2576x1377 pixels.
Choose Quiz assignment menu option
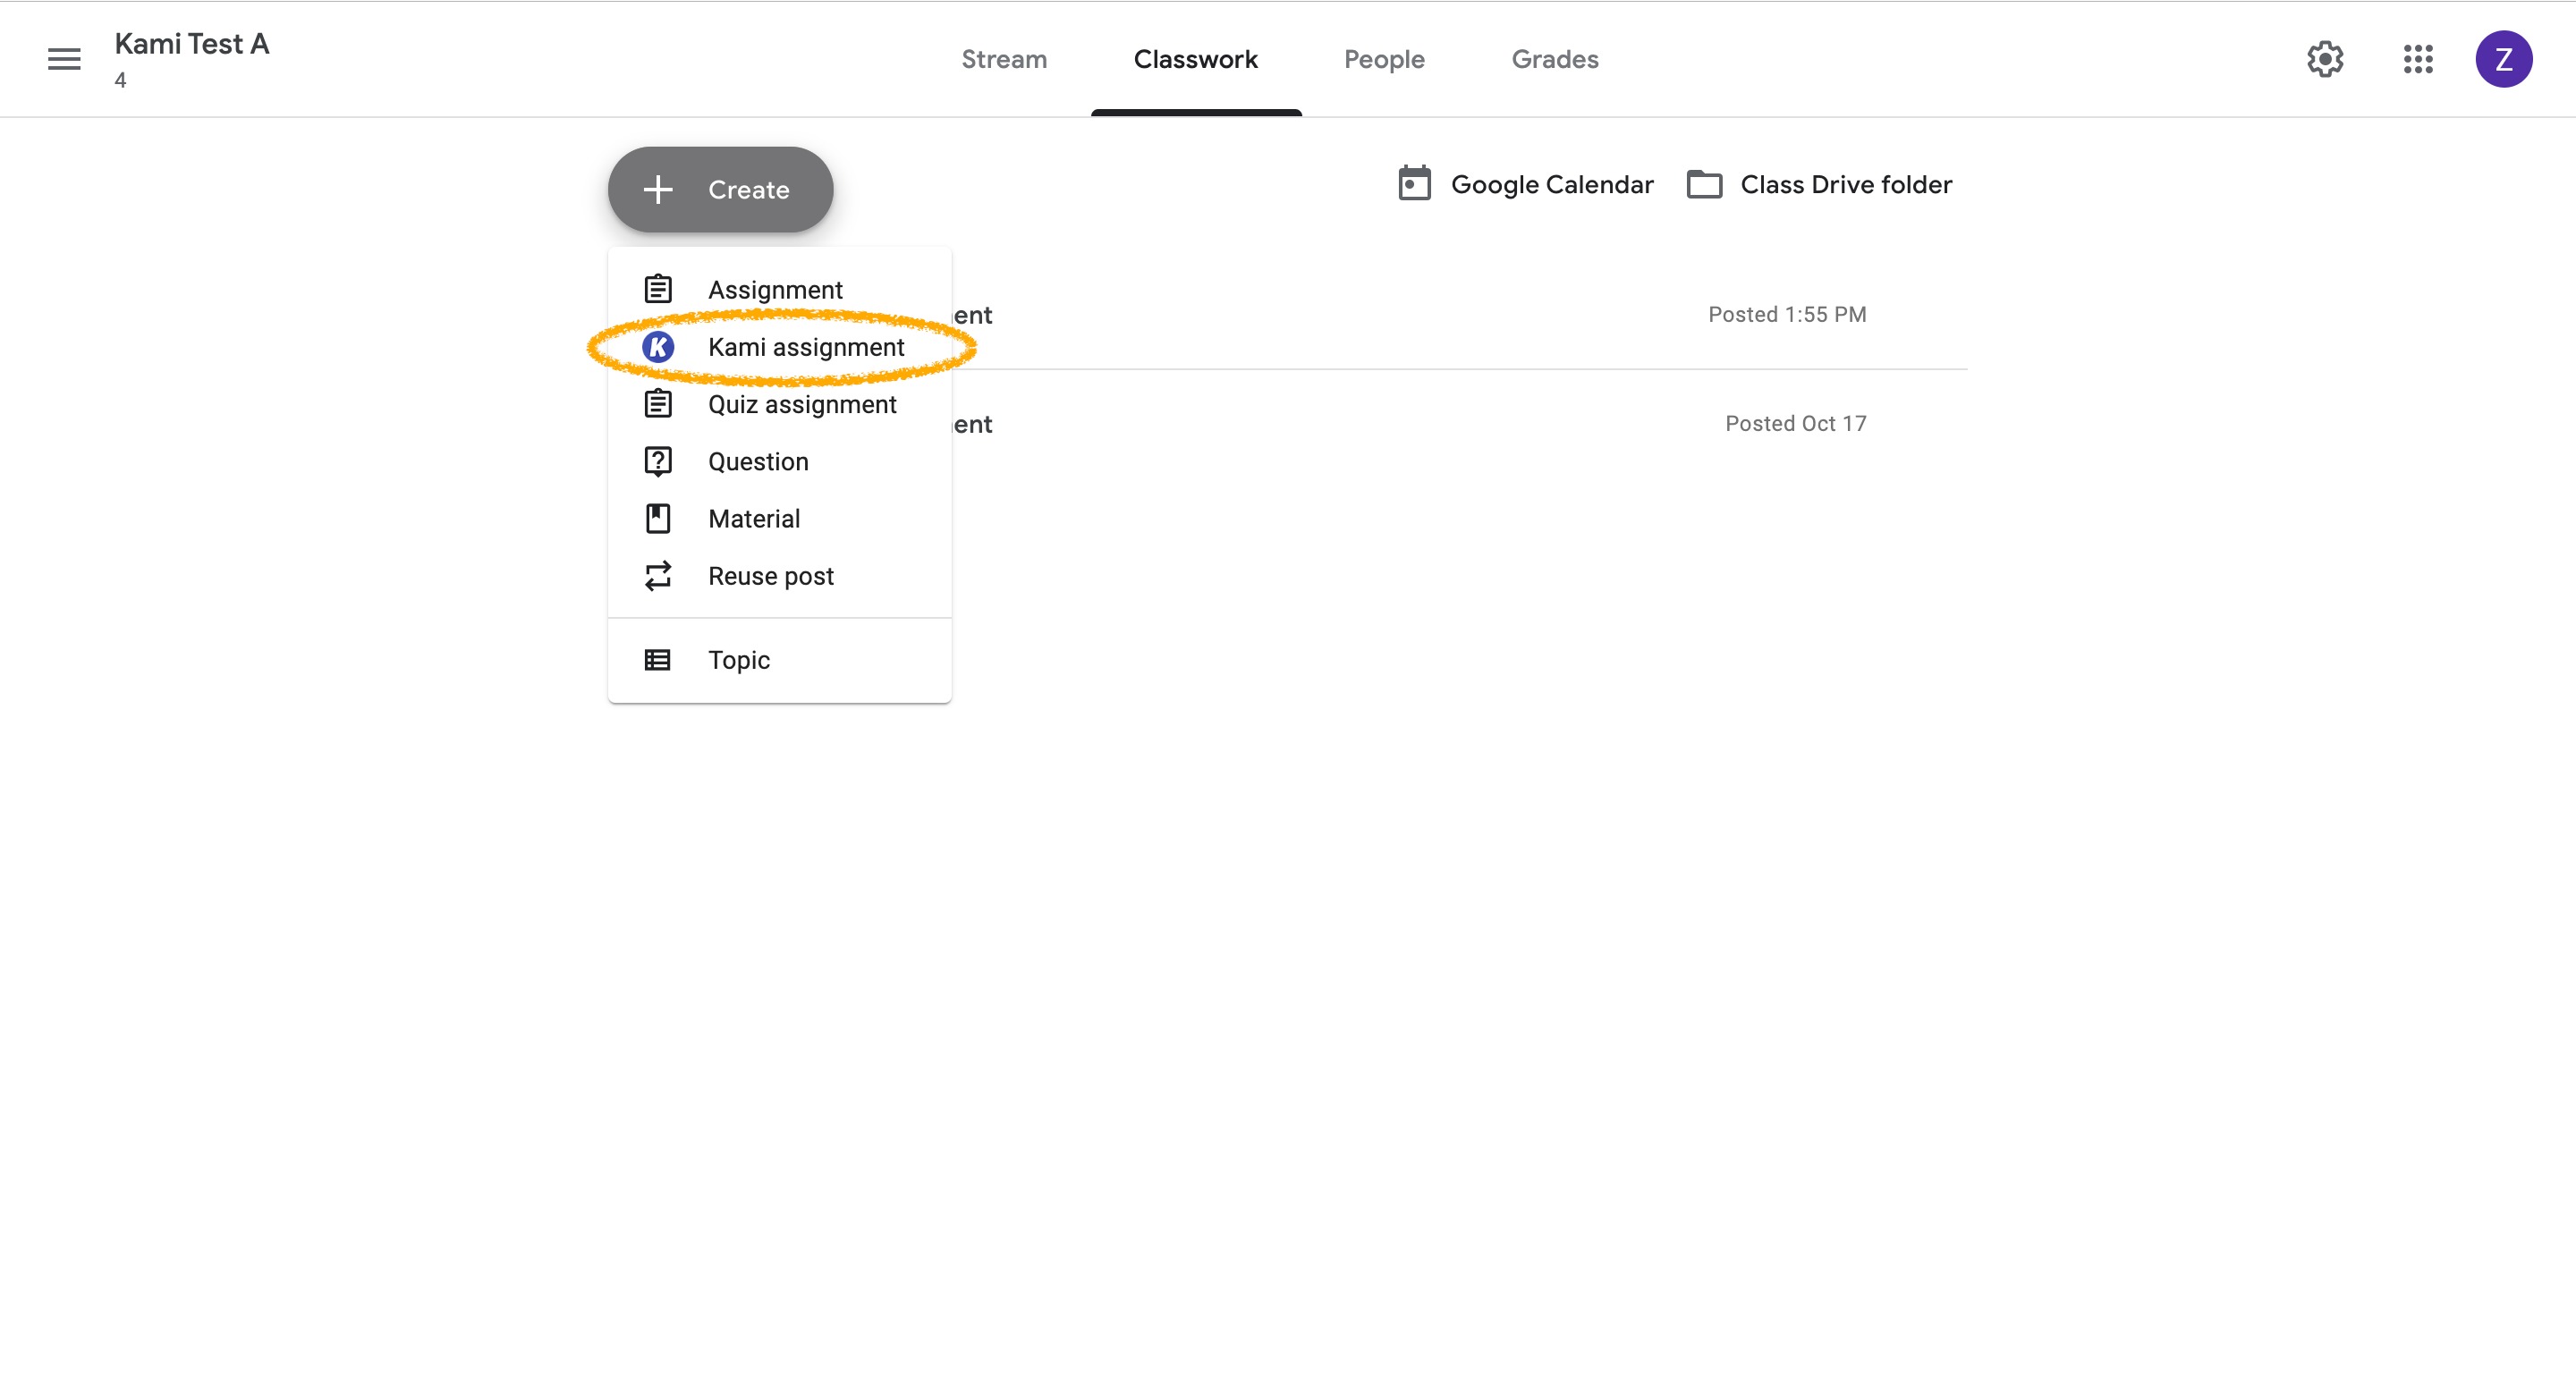click(802, 404)
